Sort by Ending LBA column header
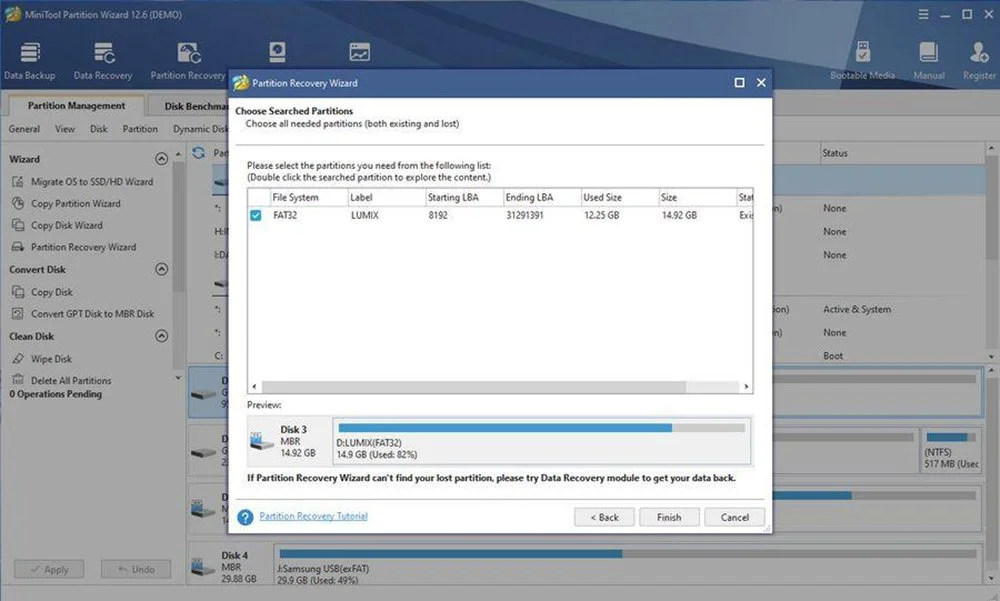Screen dimensions: 1000x601 click(x=542, y=197)
